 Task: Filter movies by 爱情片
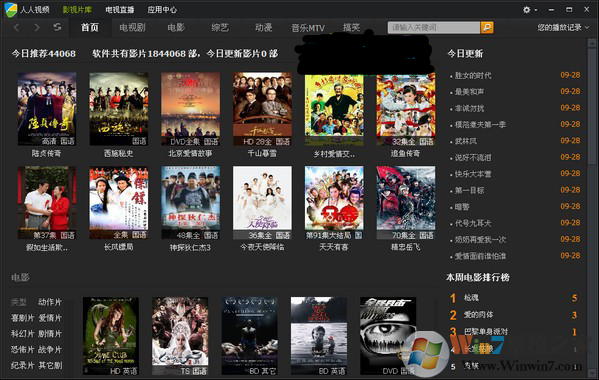tap(50, 318)
